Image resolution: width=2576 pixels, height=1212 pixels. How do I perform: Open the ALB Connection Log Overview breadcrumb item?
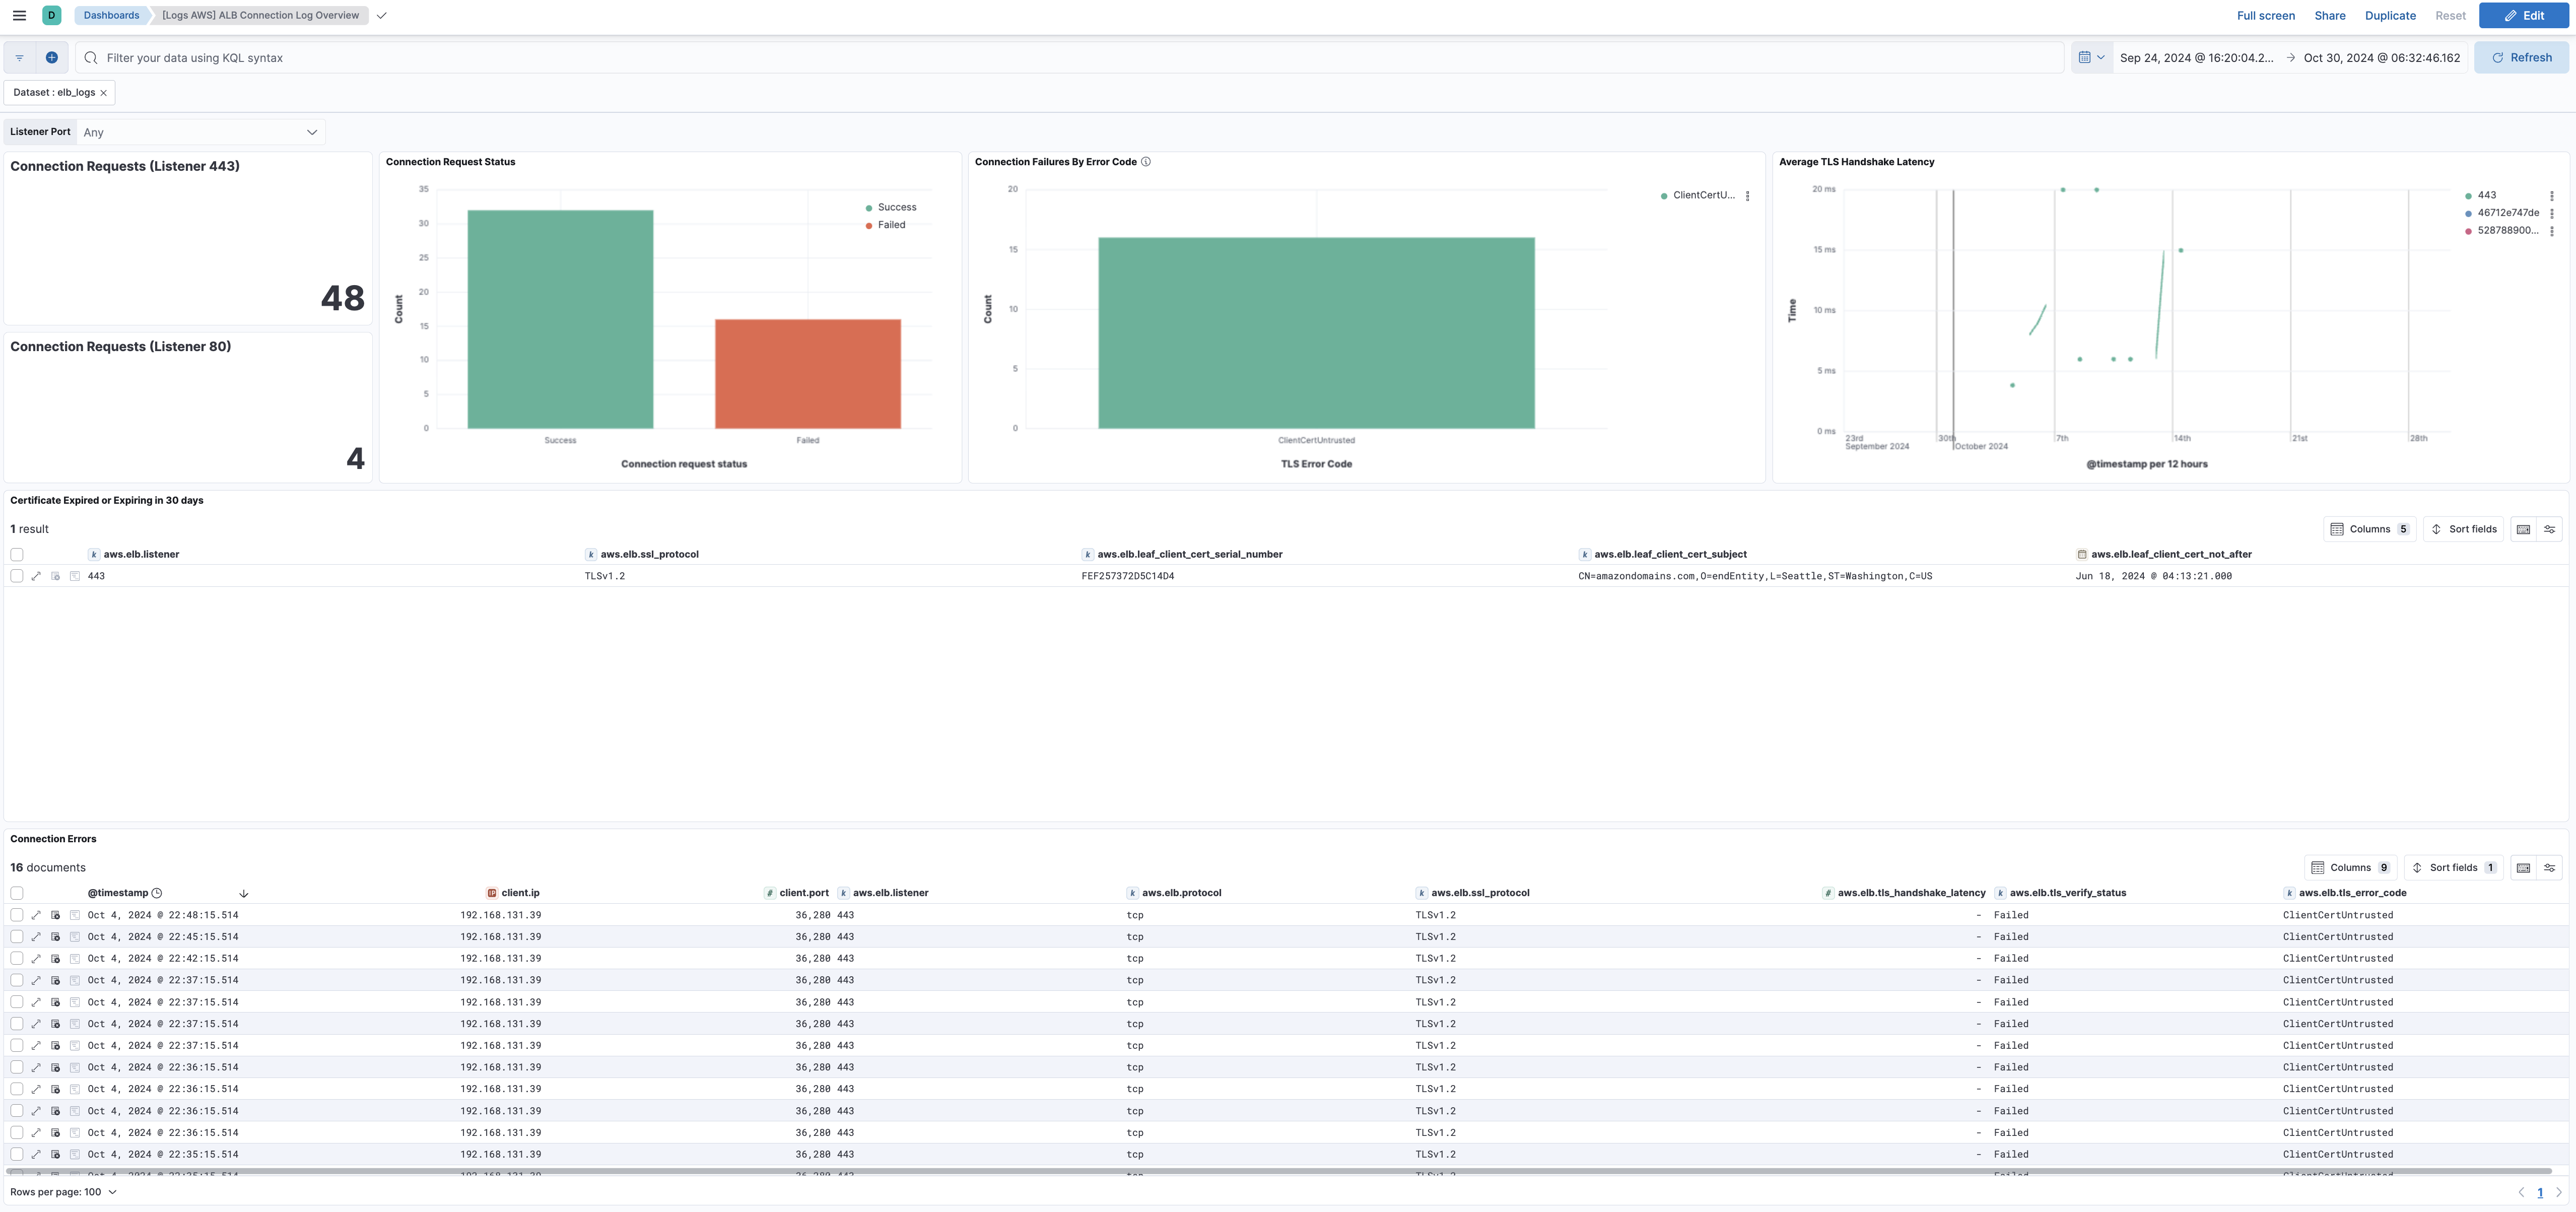pyautogui.click(x=259, y=15)
